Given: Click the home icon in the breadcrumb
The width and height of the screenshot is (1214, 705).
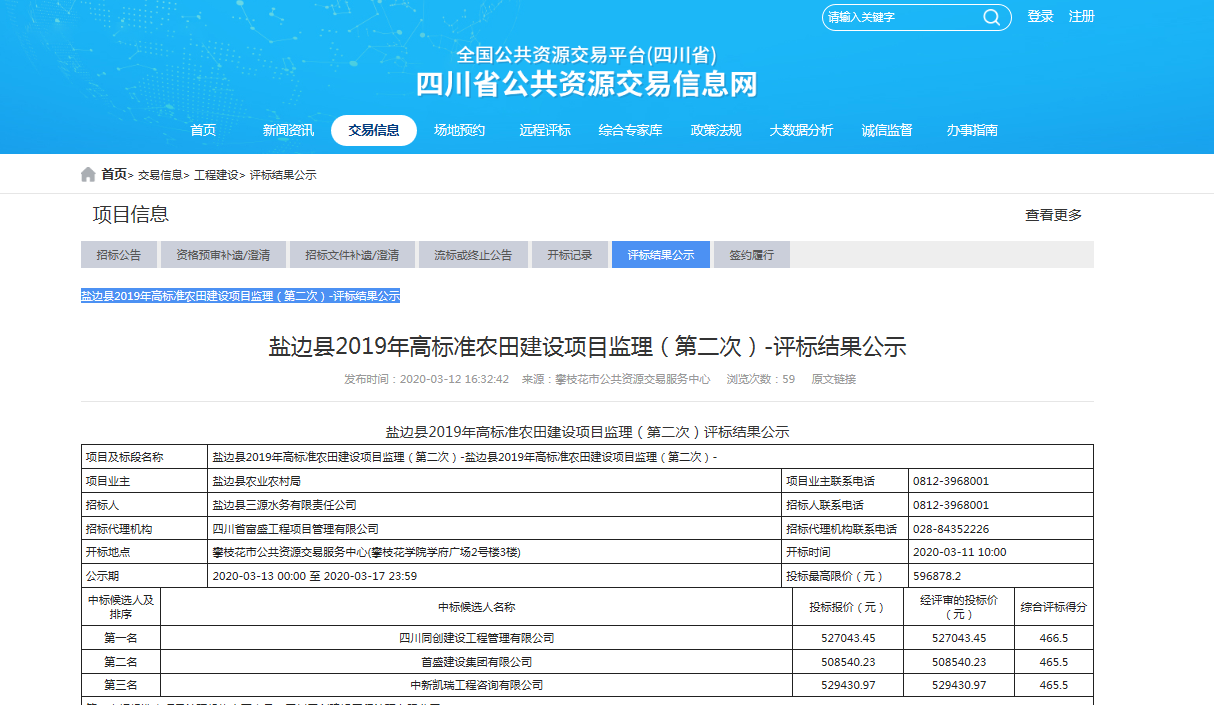Looking at the screenshot, I should pyautogui.click(x=88, y=172).
